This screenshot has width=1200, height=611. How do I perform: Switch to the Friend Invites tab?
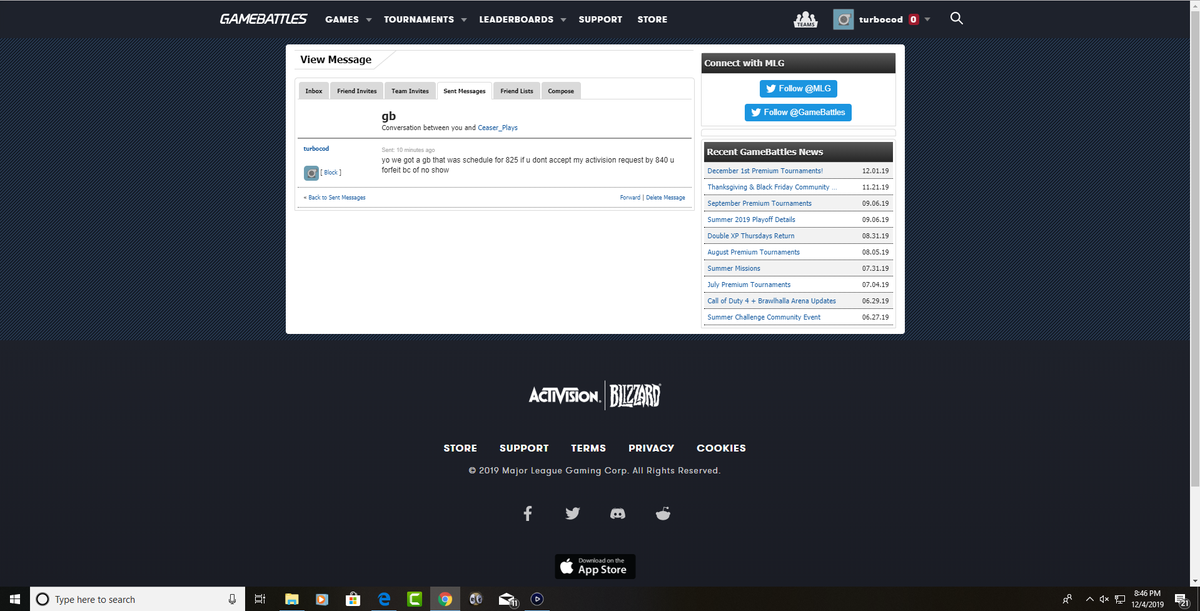(357, 91)
